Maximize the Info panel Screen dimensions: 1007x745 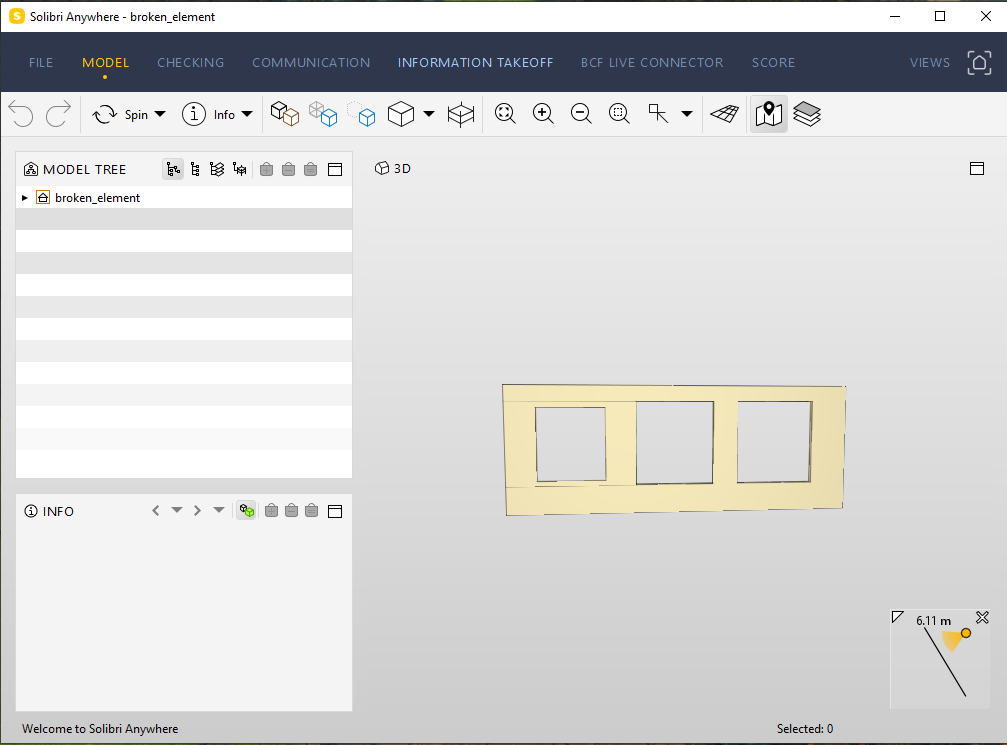pos(335,511)
